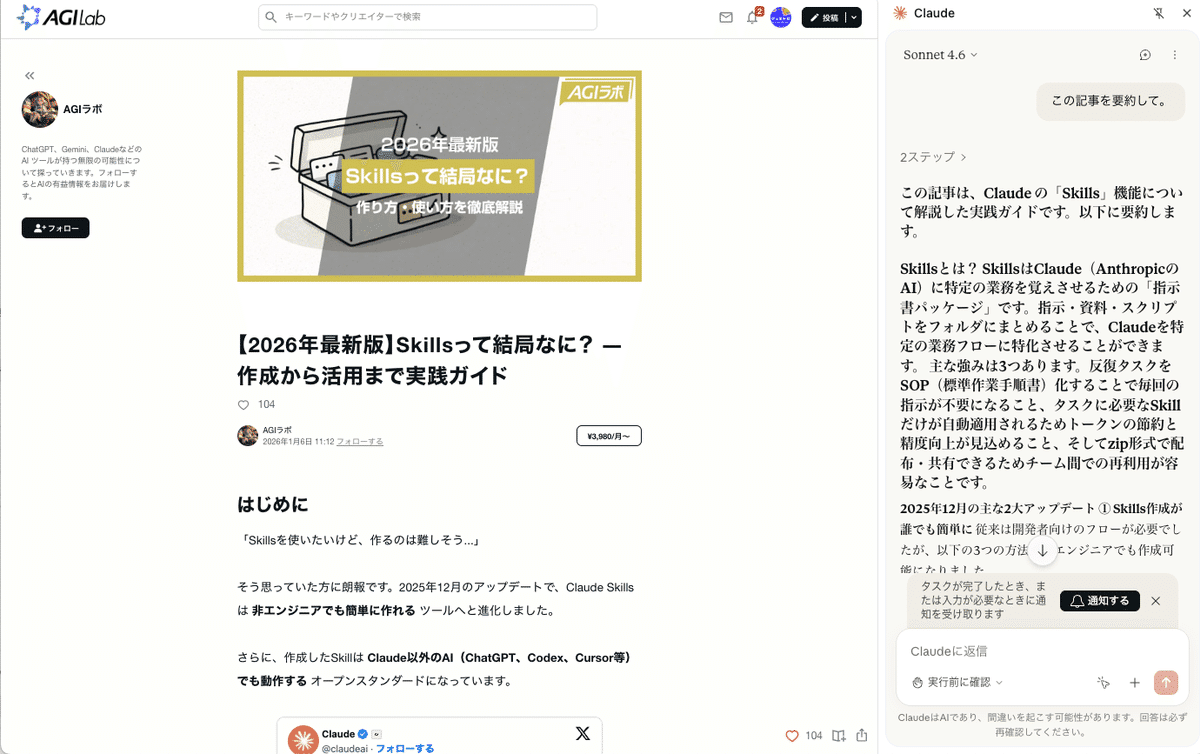1200x754 pixels.
Task: Open the three-dot menu in Claude panel
Action: [x=1175, y=55]
